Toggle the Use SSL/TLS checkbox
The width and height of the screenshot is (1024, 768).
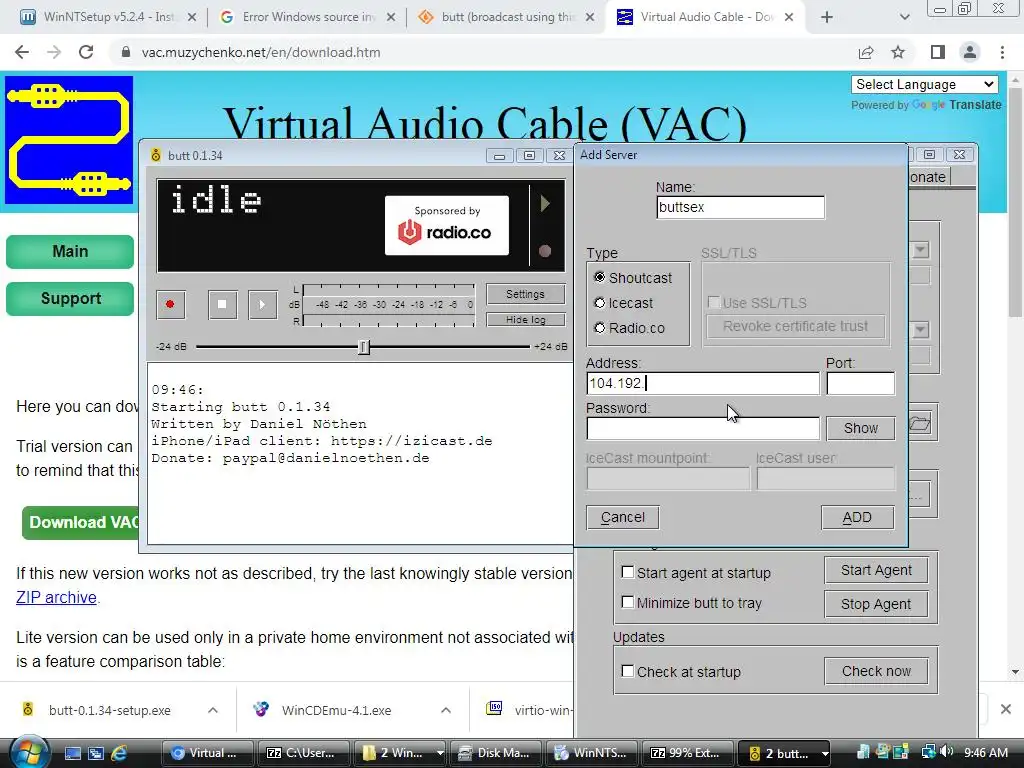(x=714, y=302)
